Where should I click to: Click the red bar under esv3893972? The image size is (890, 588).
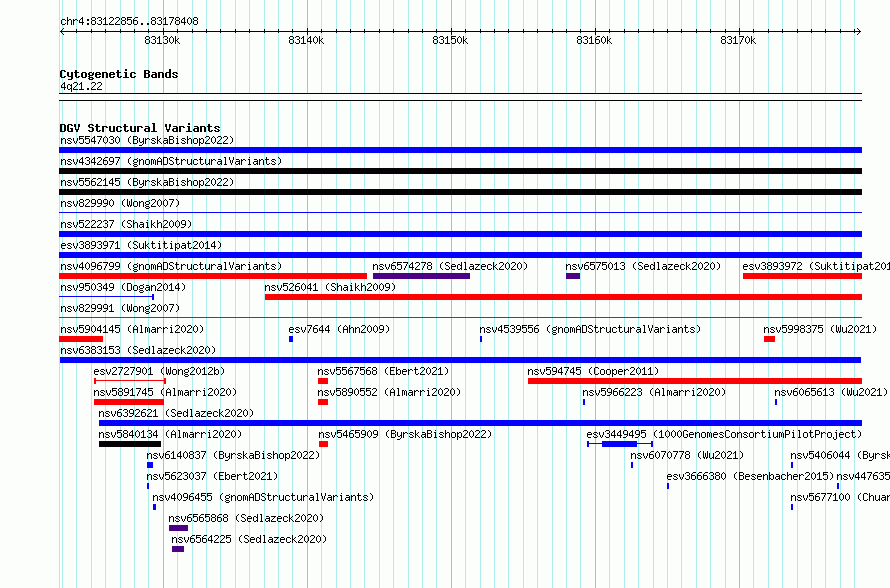802,276
